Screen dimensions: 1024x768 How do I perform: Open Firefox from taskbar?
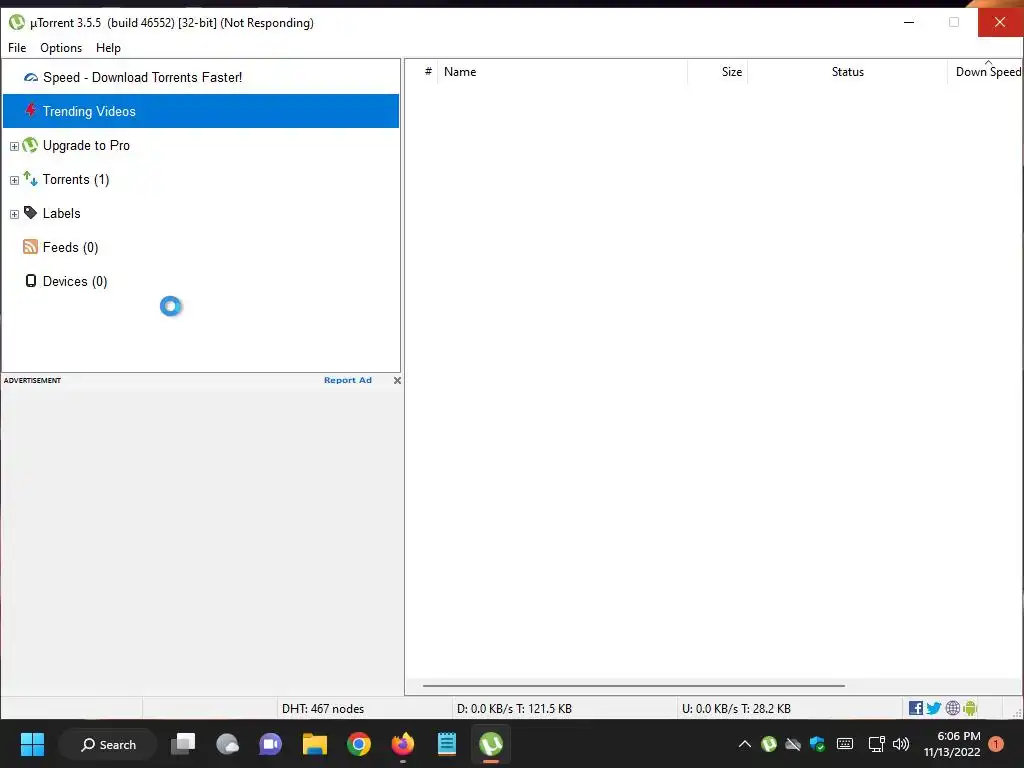point(402,744)
